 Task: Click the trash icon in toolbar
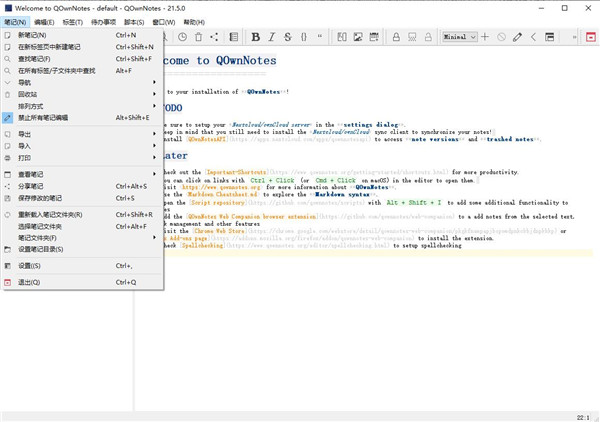(x=199, y=37)
